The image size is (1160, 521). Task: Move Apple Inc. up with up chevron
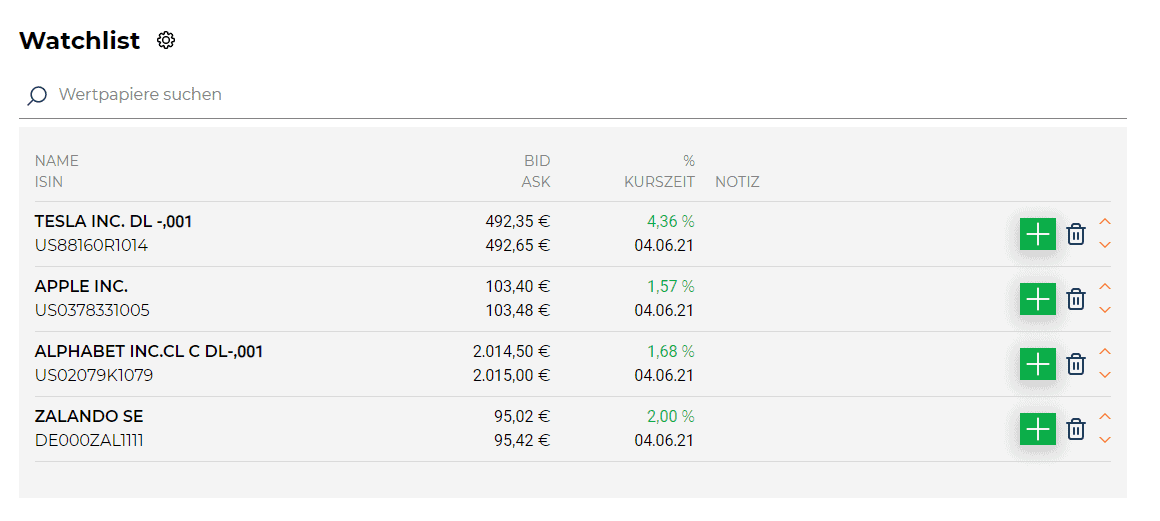point(1105,286)
